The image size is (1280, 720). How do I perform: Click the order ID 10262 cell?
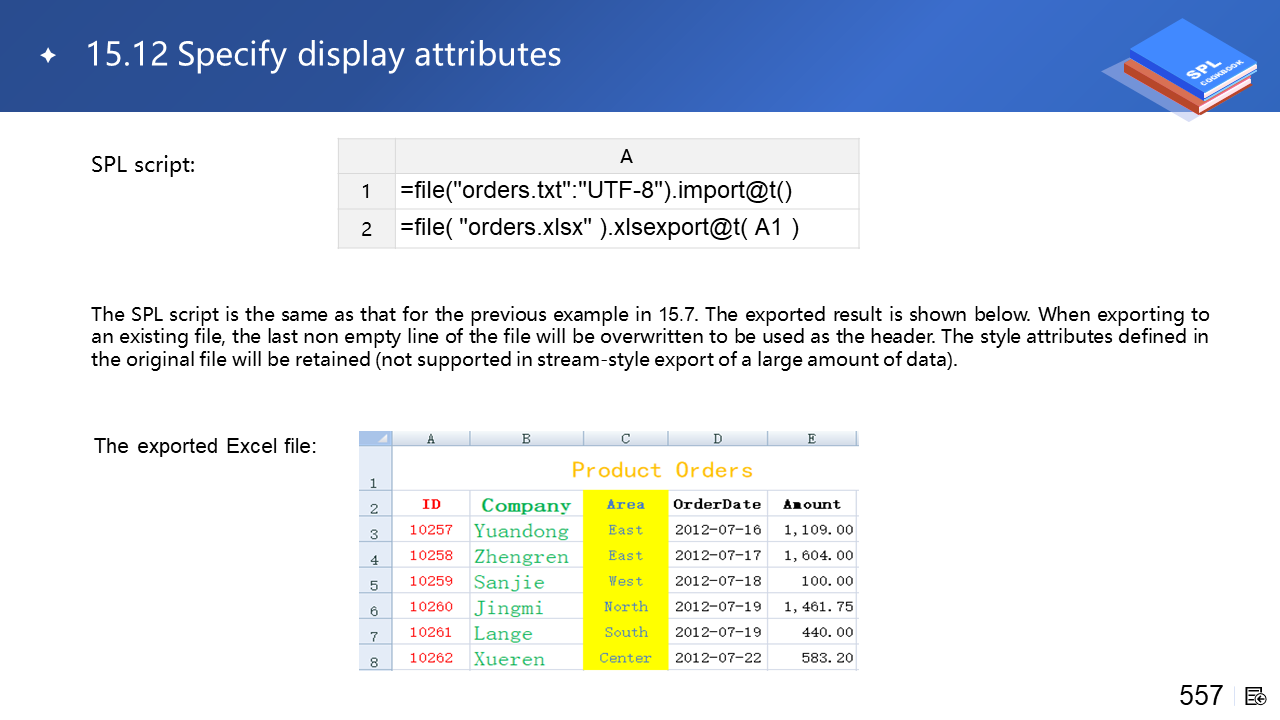(x=431, y=658)
